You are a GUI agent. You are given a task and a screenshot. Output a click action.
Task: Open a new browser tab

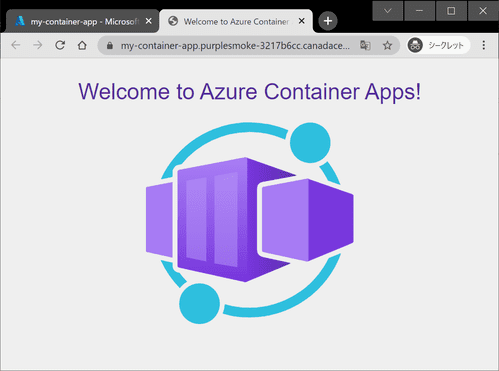point(328,21)
